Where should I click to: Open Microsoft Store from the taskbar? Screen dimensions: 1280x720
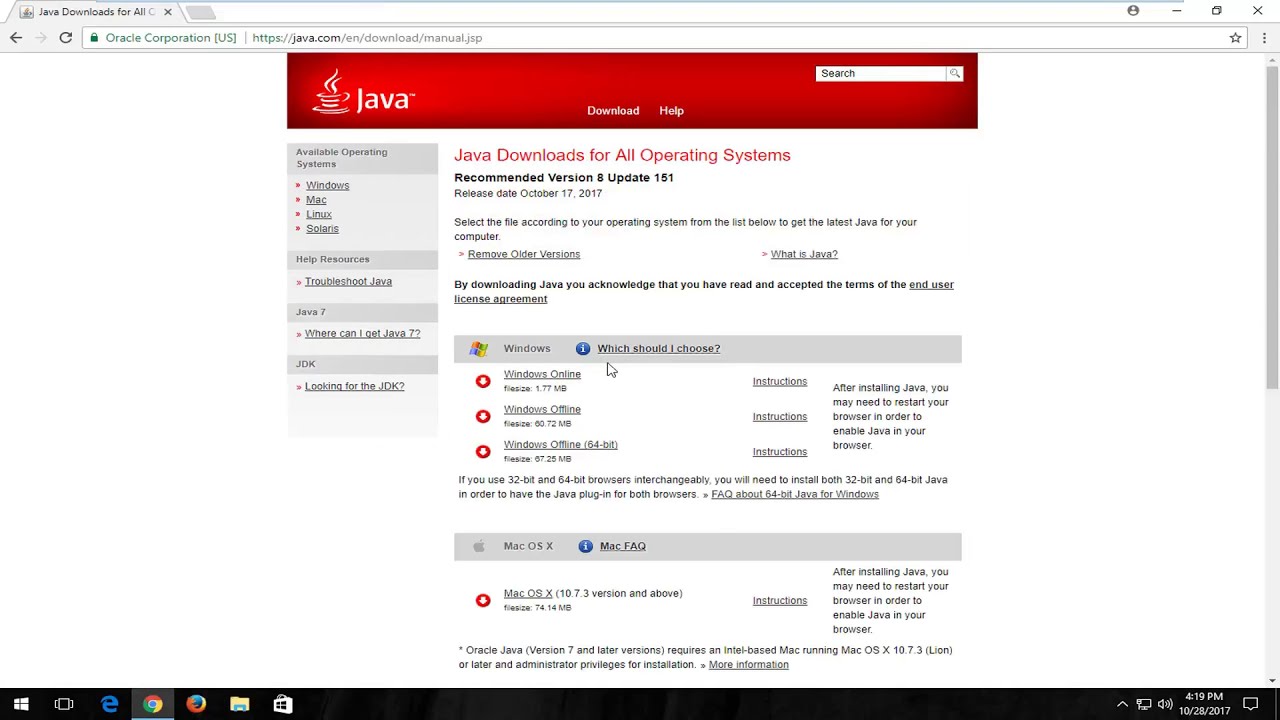point(283,704)
